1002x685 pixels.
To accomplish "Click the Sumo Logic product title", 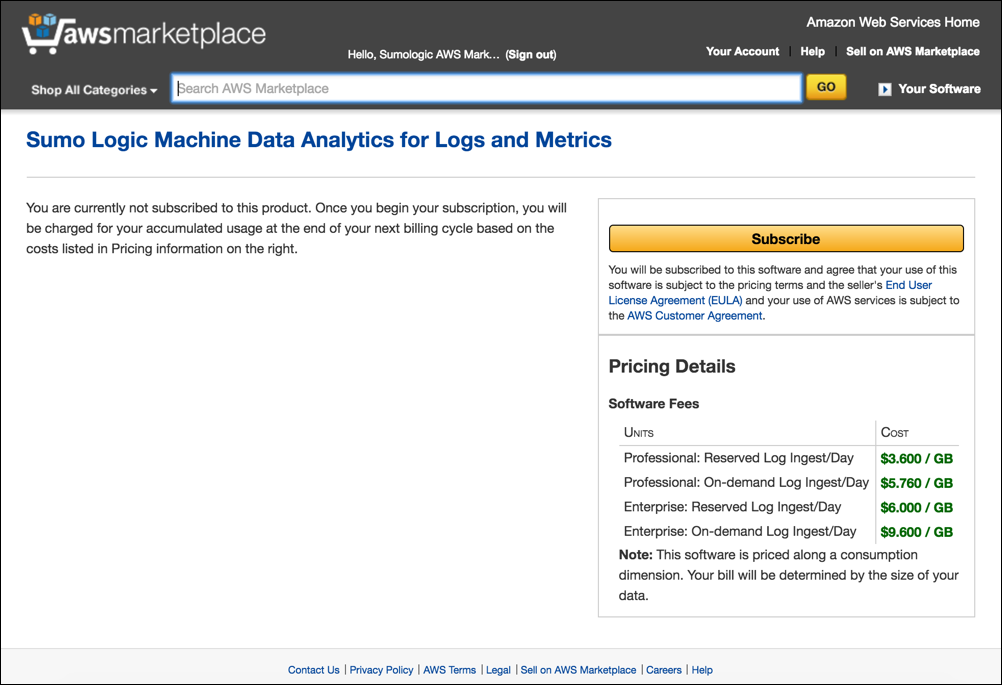I will coord(318,140).
